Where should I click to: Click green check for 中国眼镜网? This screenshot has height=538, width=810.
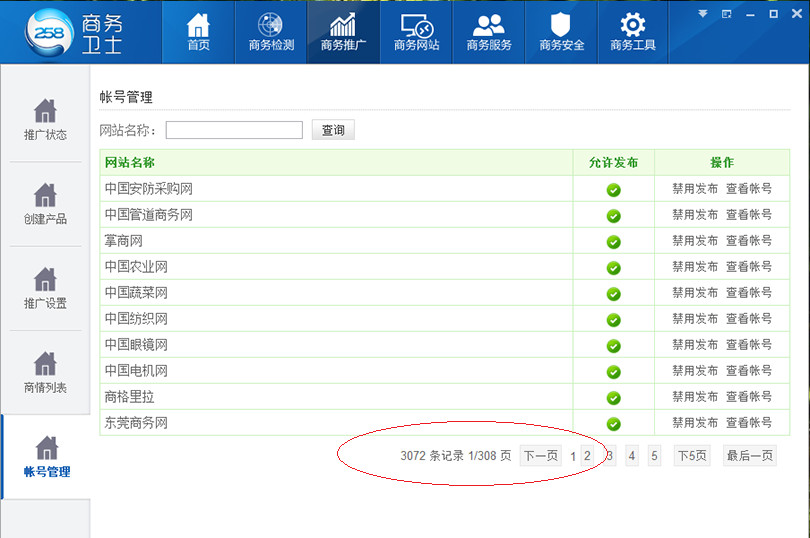(614, 346)
